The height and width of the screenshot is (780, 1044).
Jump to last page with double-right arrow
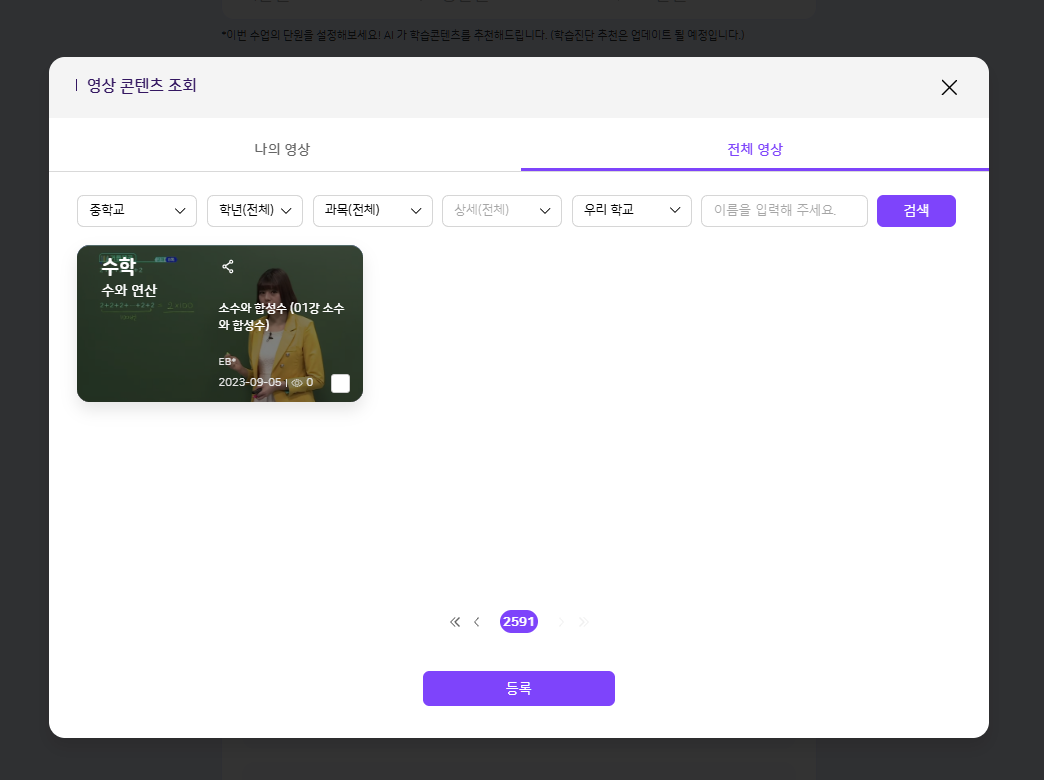[584, 622]
